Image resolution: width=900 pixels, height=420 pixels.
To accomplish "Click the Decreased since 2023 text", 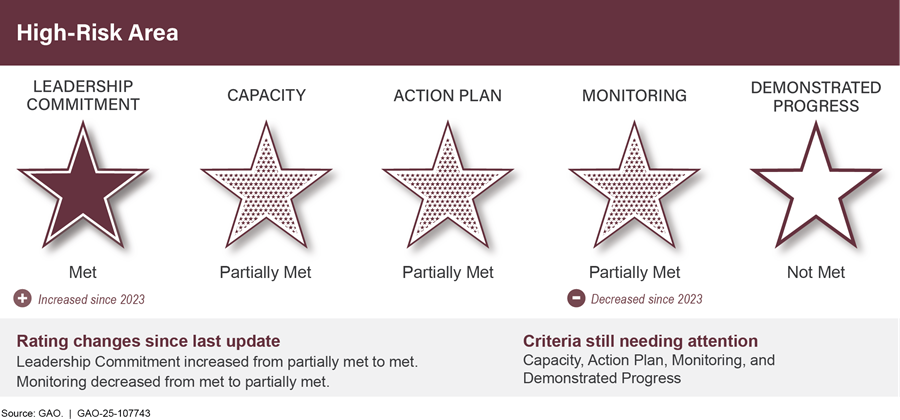I will click(646, 299).
